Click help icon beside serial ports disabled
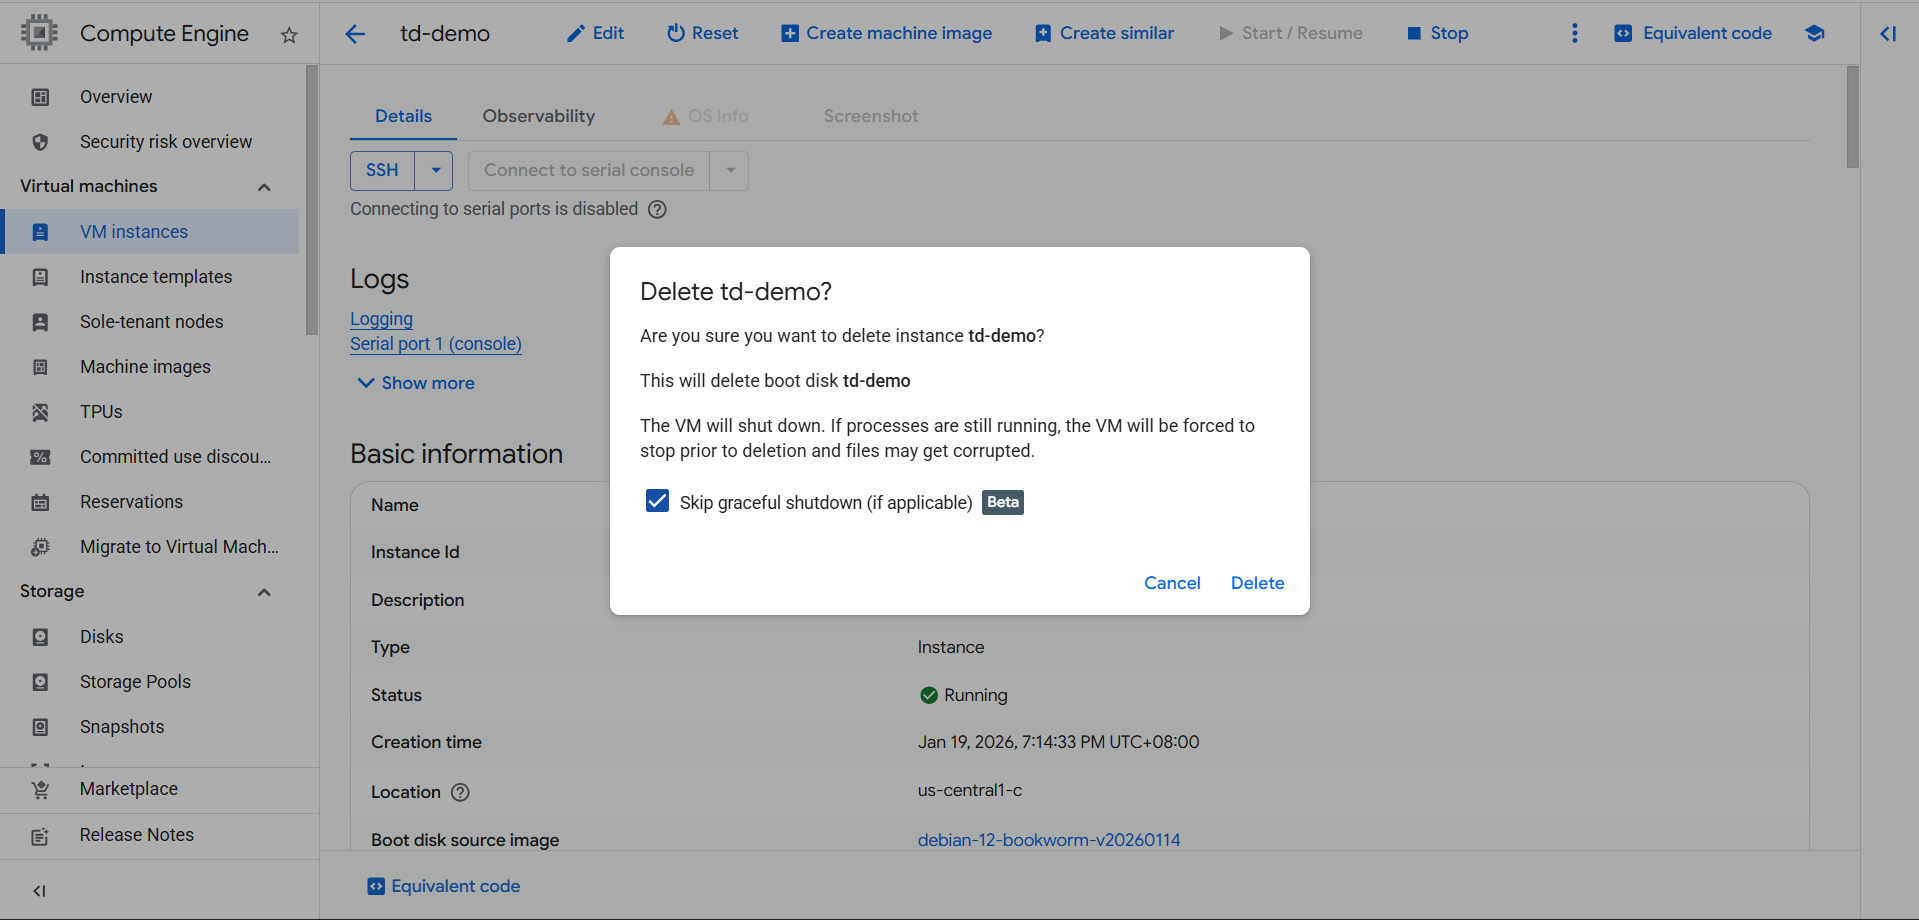Image resolution: width=1919 pixels, height=920 pixels. coord(657,209)
